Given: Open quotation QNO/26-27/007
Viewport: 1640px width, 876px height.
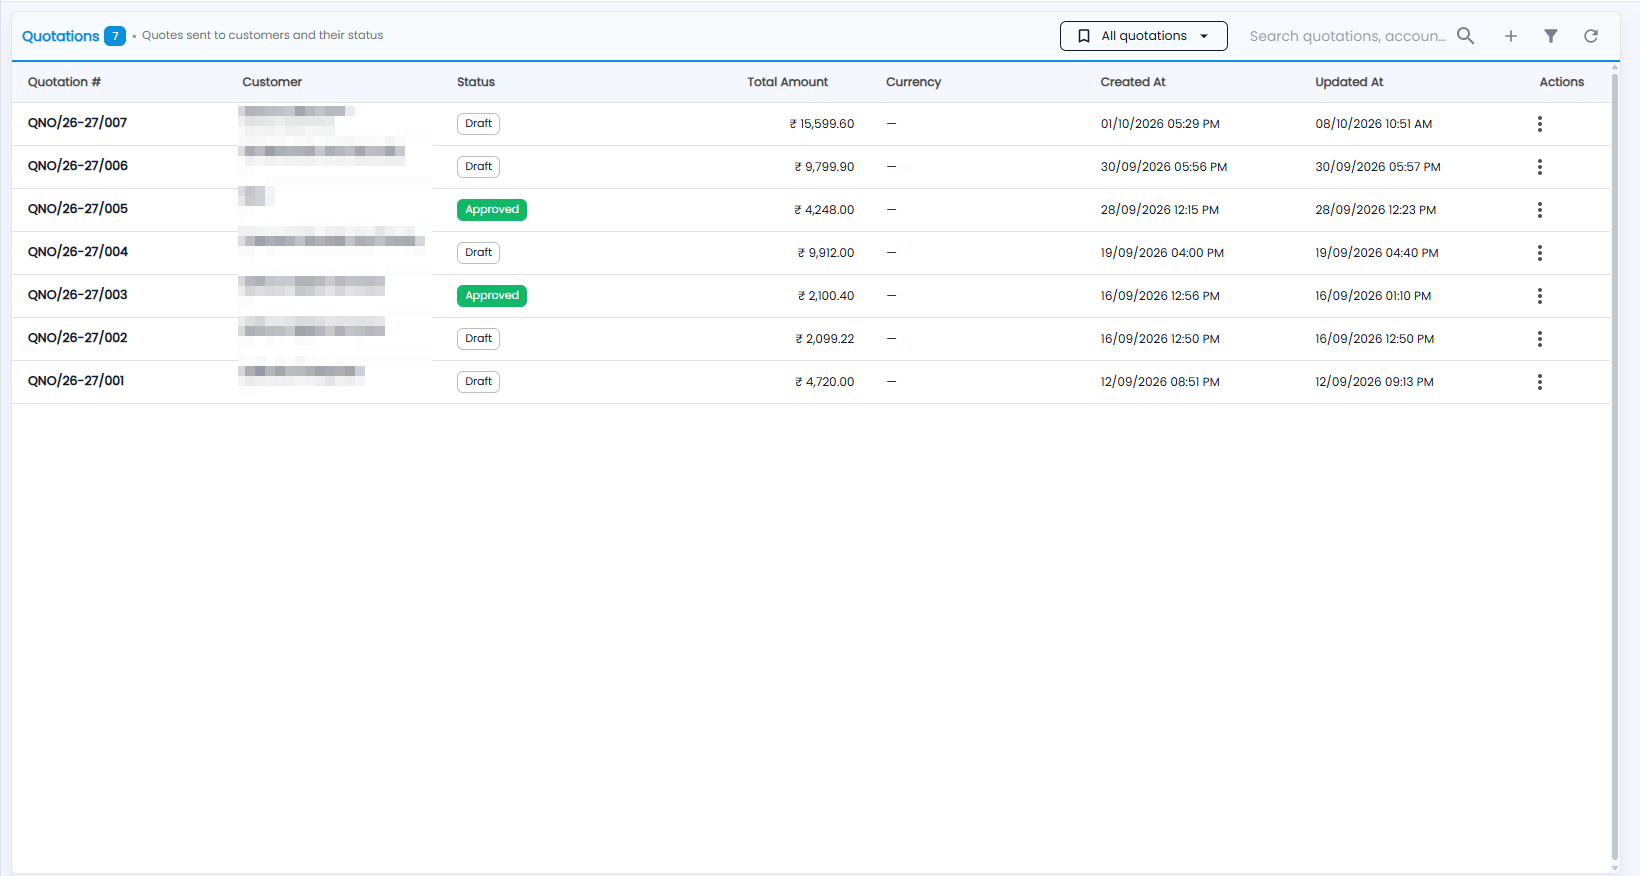Looking at the screenshot, I should 77,123.
